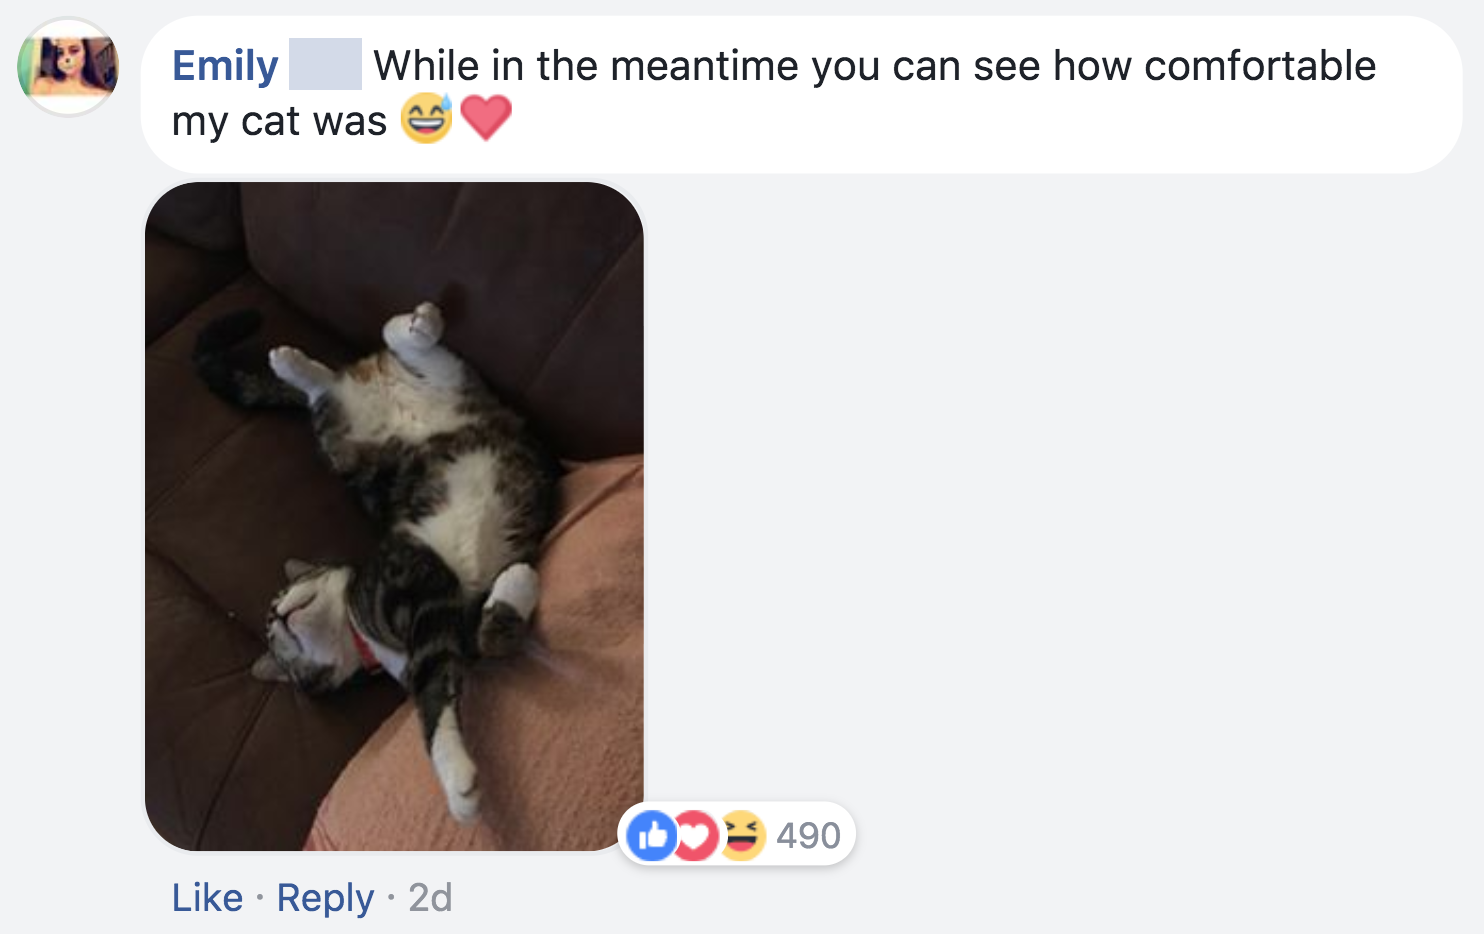Image resolution: width=1484 pixels, height=934 pixels.
Task: Click the pink heart emoji in comment
Action: tap(486, 119)
